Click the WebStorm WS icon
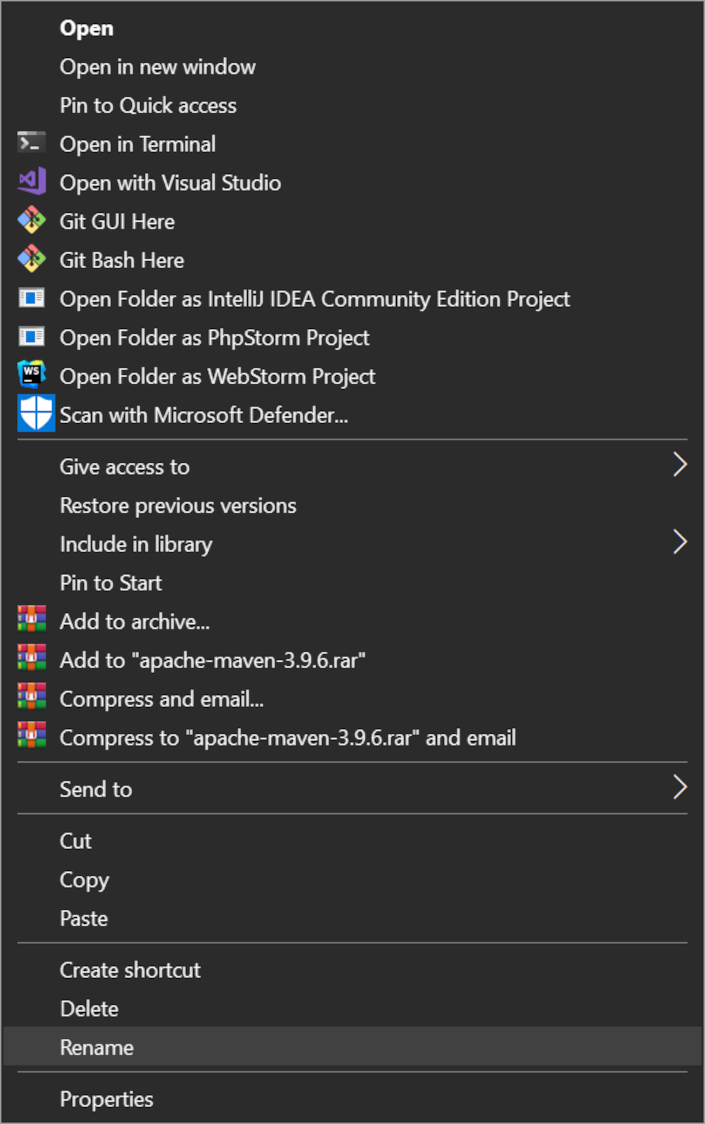705x1124 pixels. coord(32,375)
